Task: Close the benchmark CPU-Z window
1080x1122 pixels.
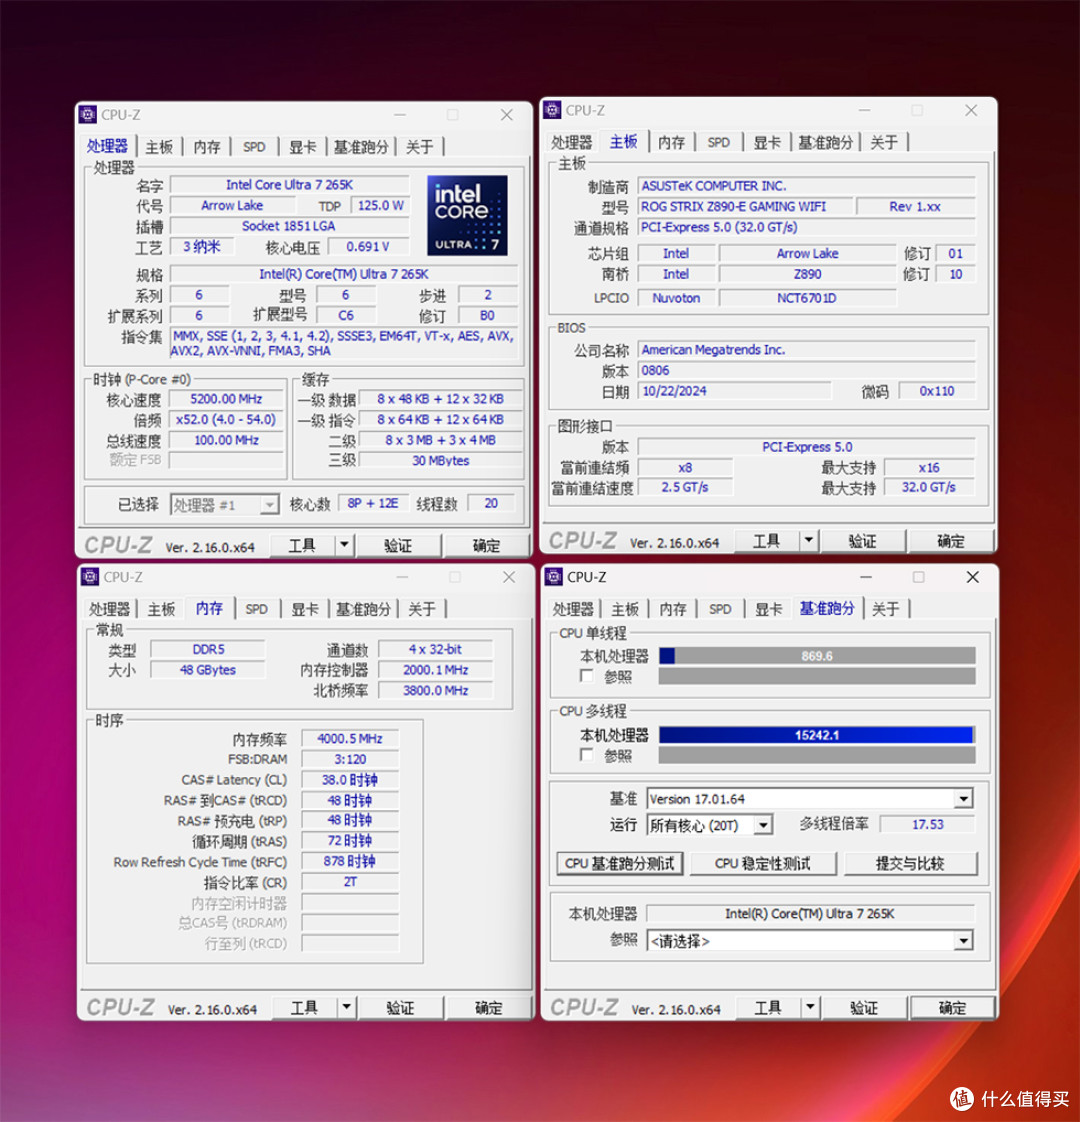Action: point(973,577)
